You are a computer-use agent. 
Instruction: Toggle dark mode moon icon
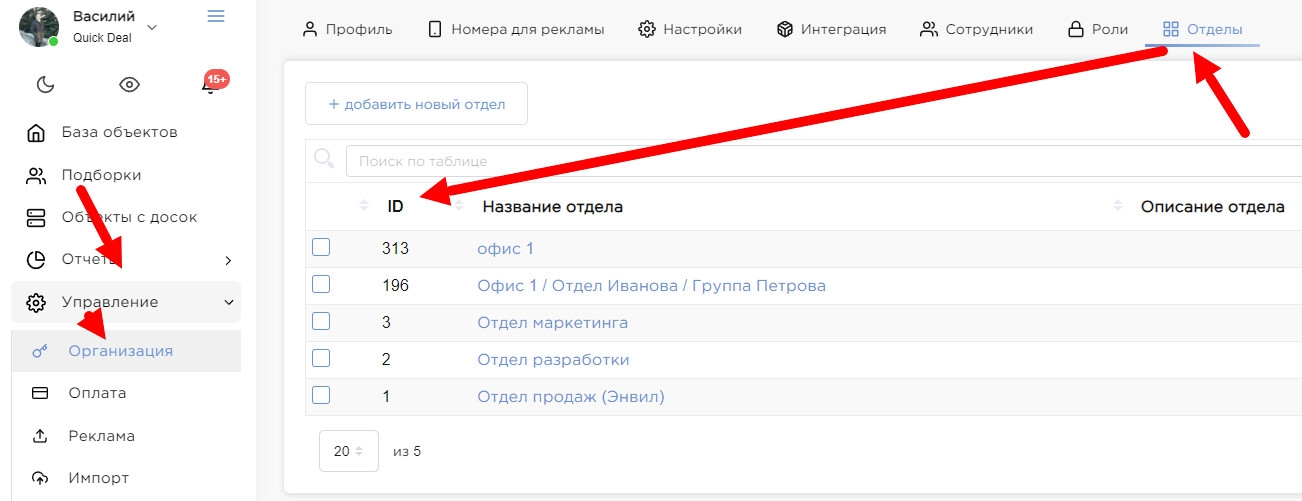(45, 85)
